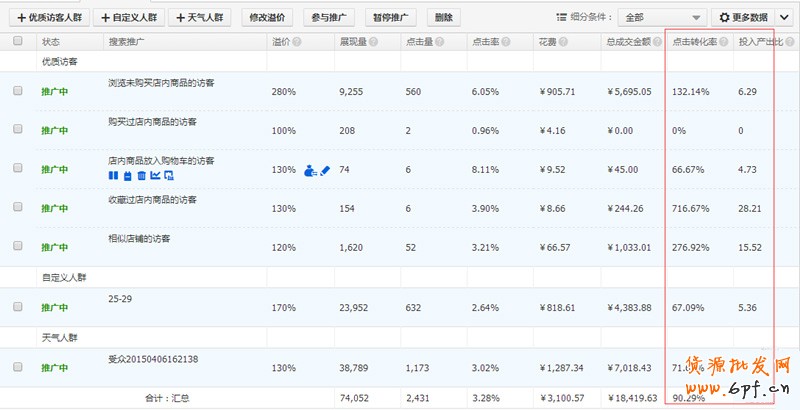Click the pause icon under 店内商品放入购物车的访客

113,176
